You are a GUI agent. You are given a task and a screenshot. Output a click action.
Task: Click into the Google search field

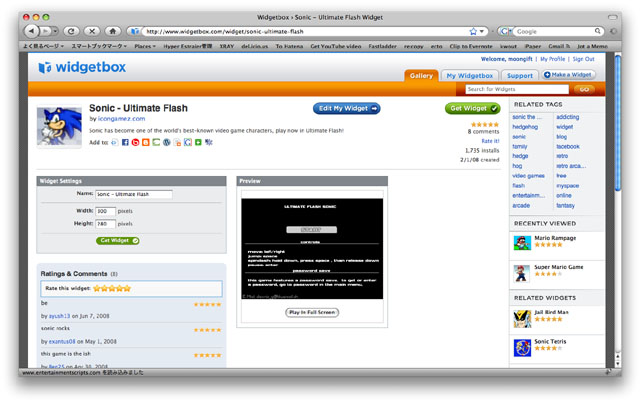554,31
